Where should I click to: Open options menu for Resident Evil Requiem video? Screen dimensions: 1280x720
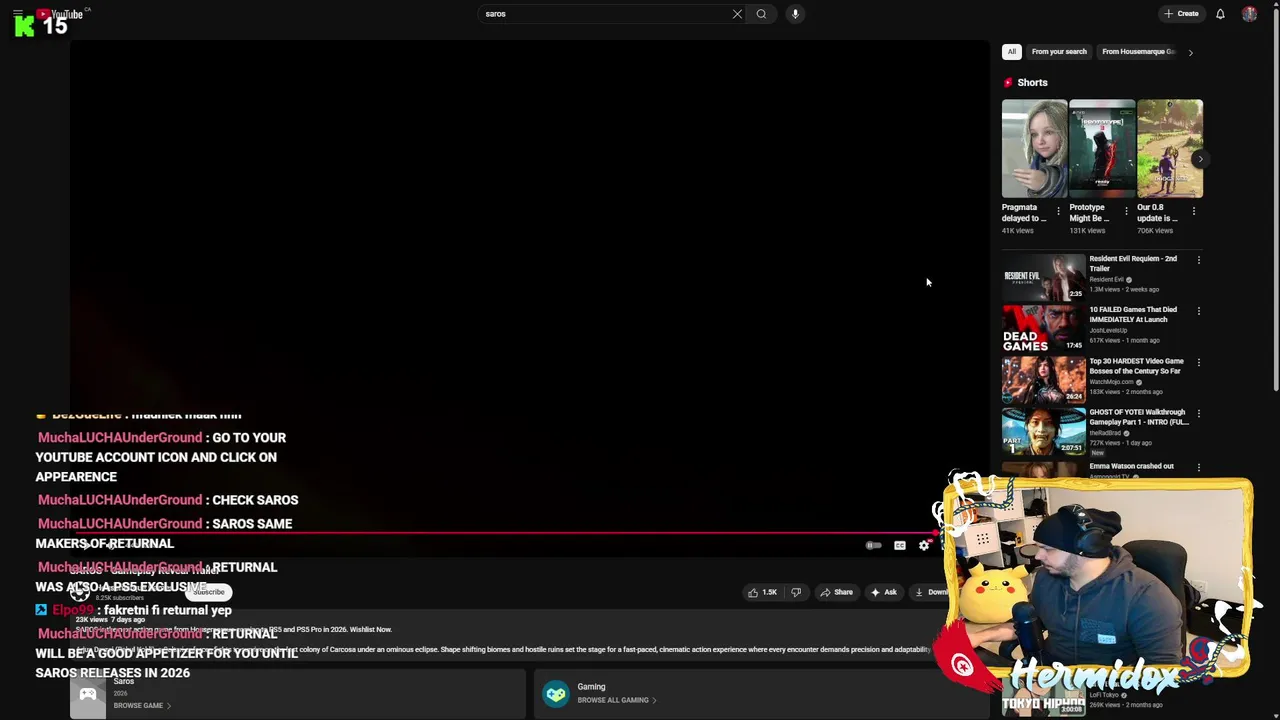(1198, 260)
